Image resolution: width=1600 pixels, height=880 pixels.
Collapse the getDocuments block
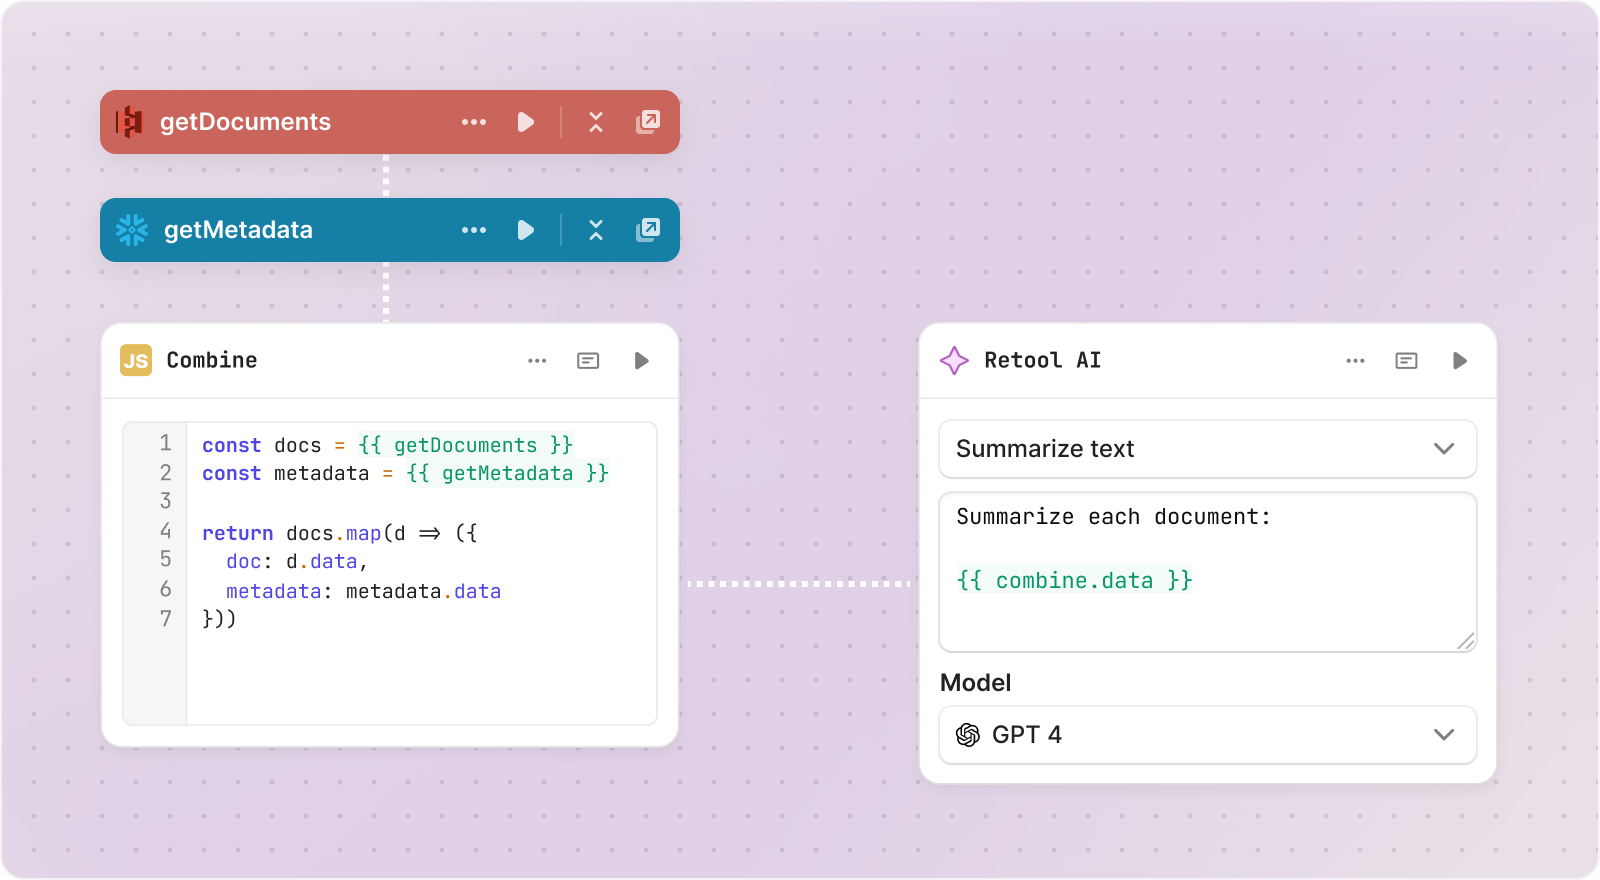[596, 122]
